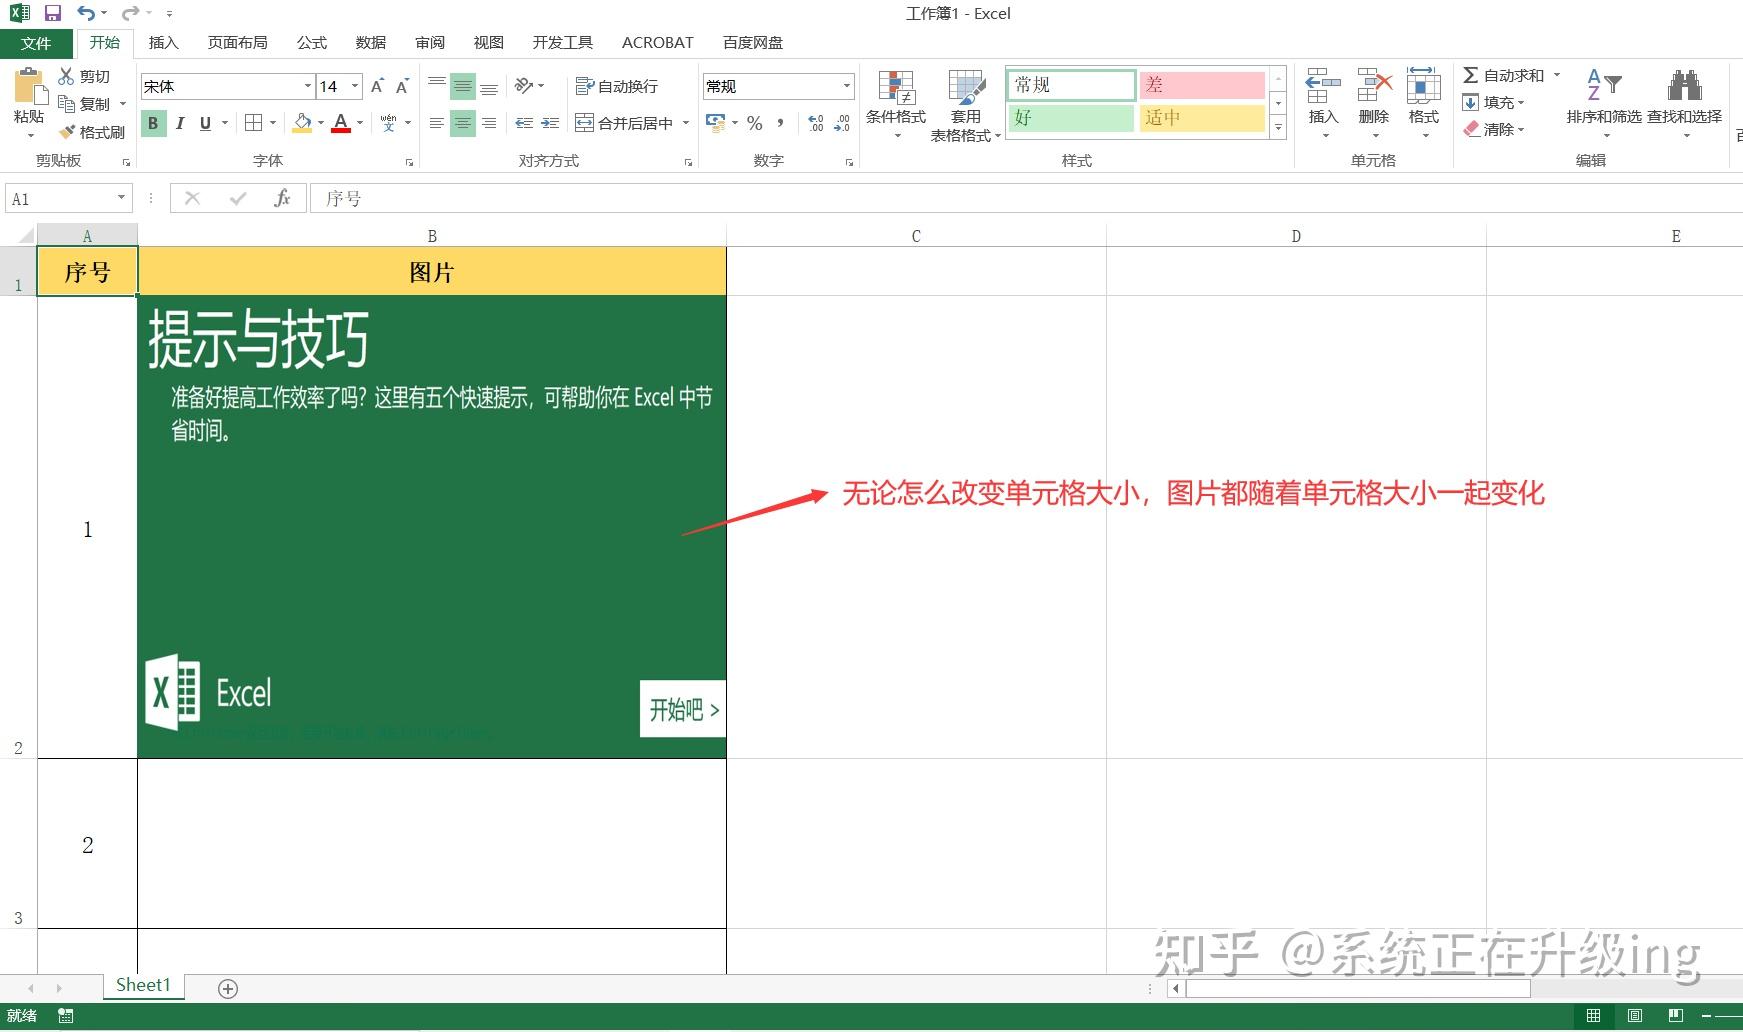Open the 百度网盘 tab

click(753, 42)
